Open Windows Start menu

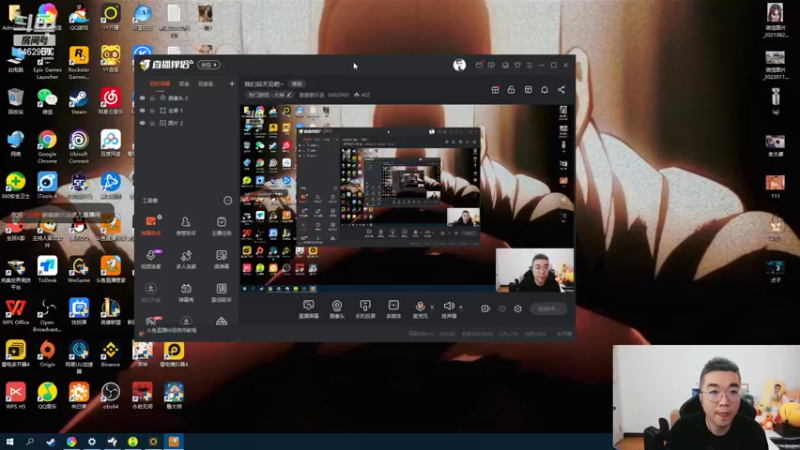10,442
